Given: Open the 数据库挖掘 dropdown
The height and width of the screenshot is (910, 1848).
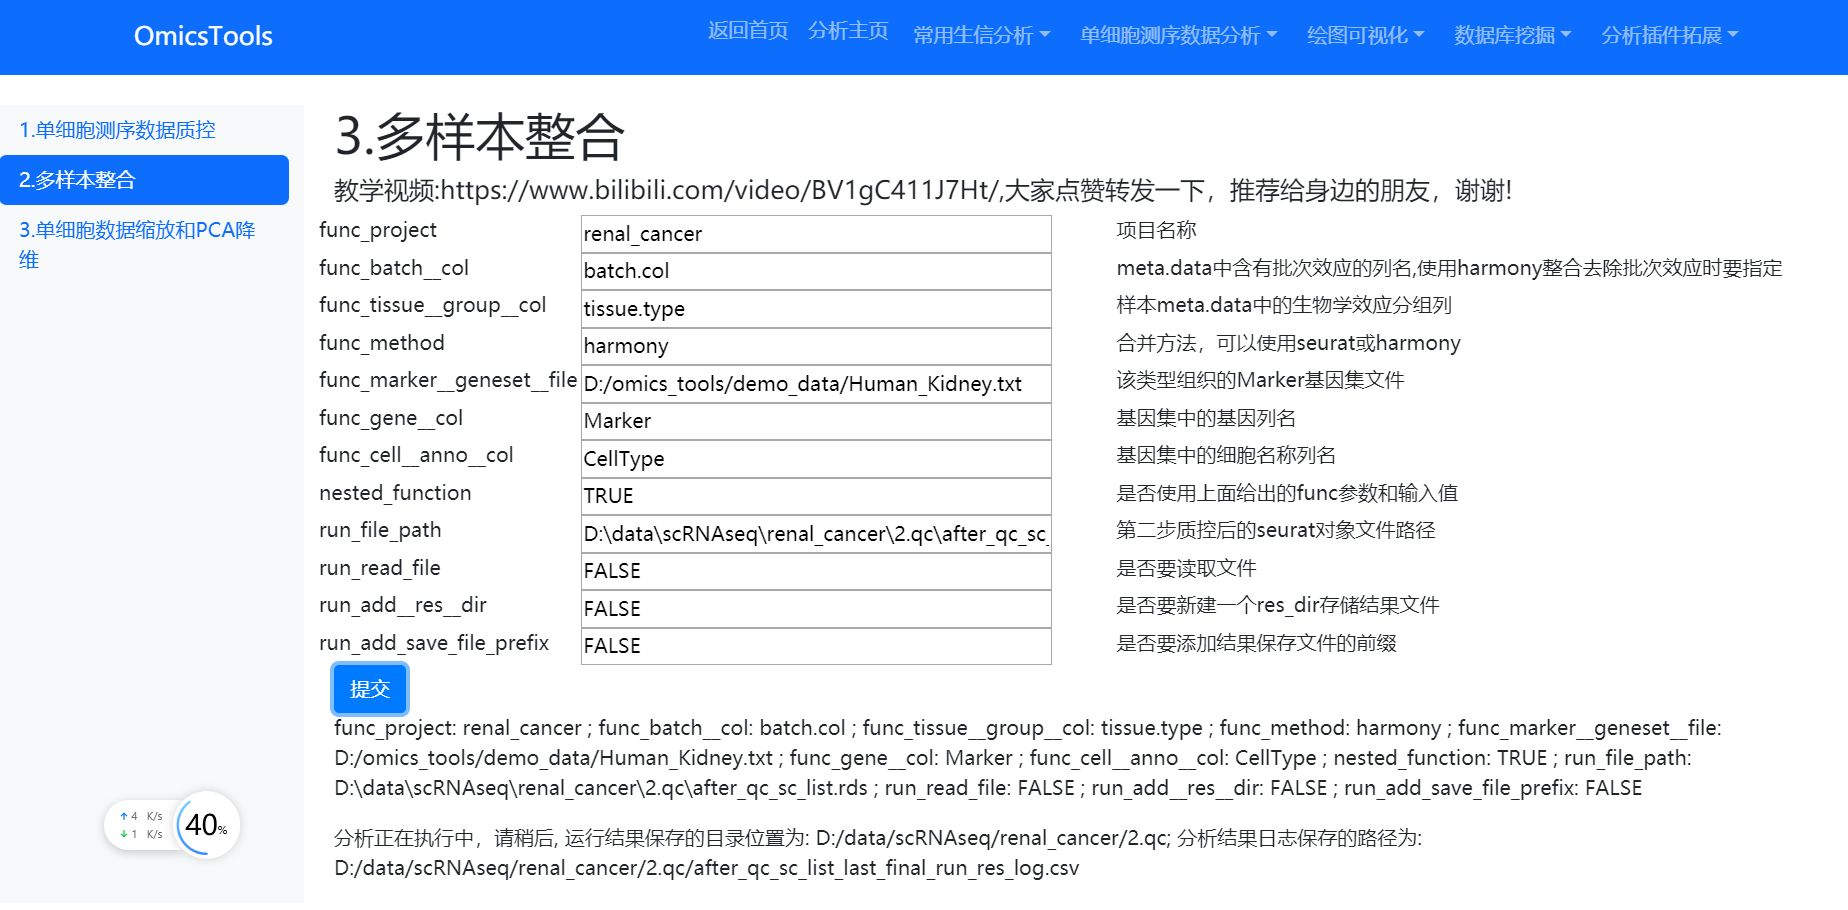Looking at the screenshot, I should (x=1512, y=36).
